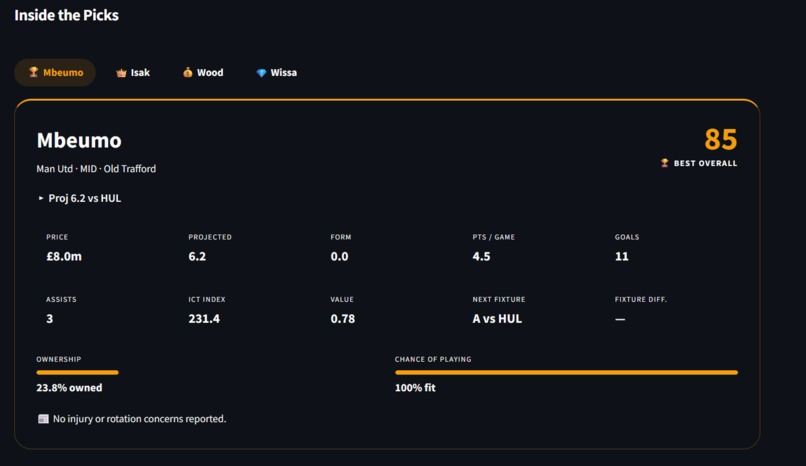Click the ICT Index value 231.4

point(204,319)
